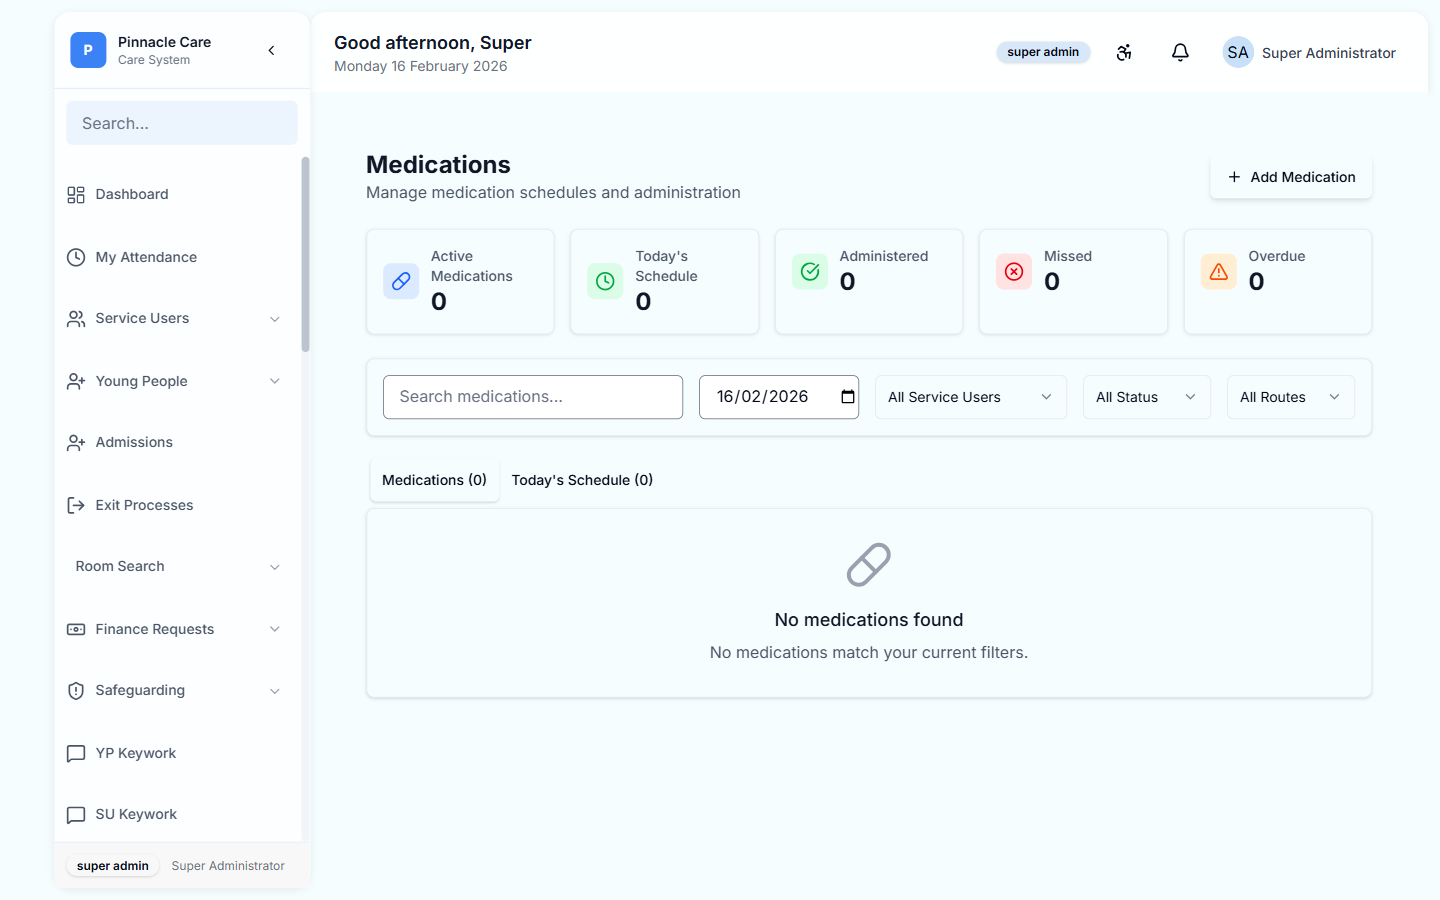Click the Pinnacle Care logo icon
The height and width of the screenshot is (900, 1440).
(87, 49)
